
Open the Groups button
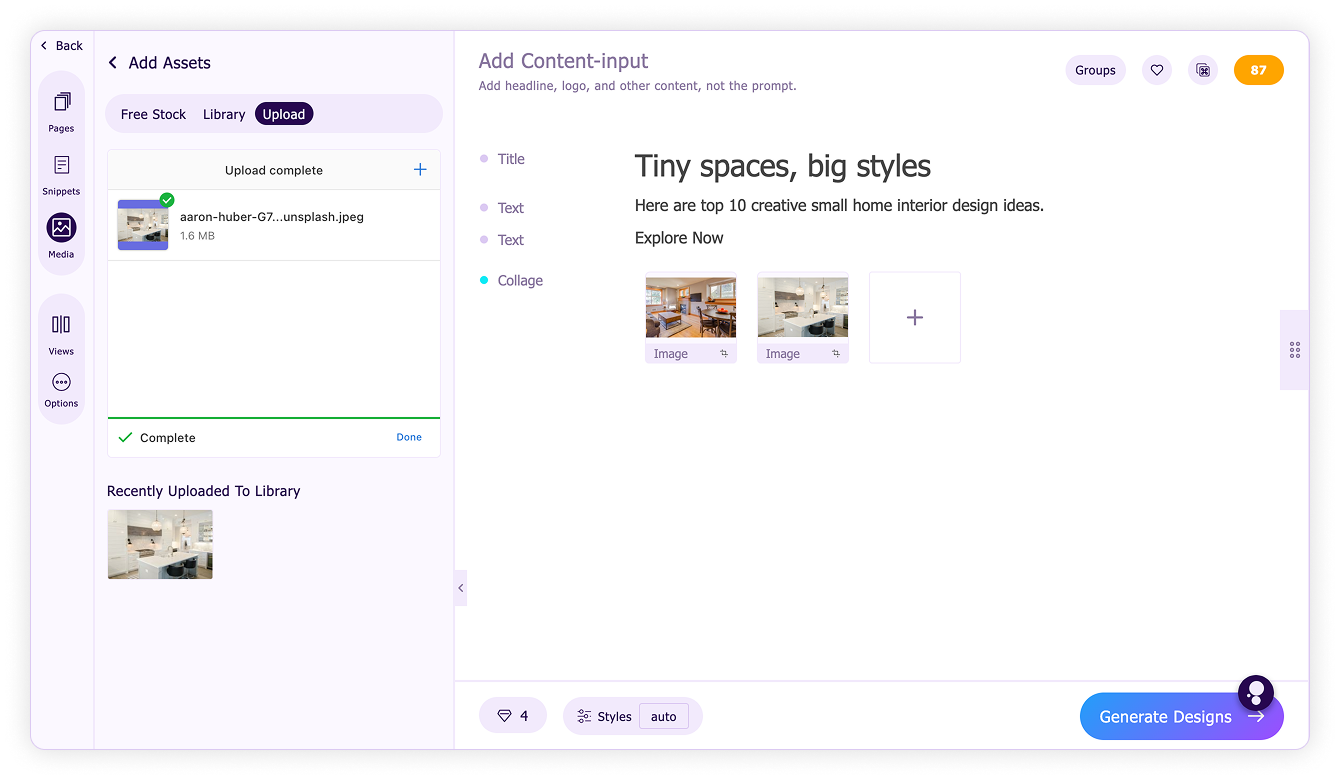click(1095, 70)
